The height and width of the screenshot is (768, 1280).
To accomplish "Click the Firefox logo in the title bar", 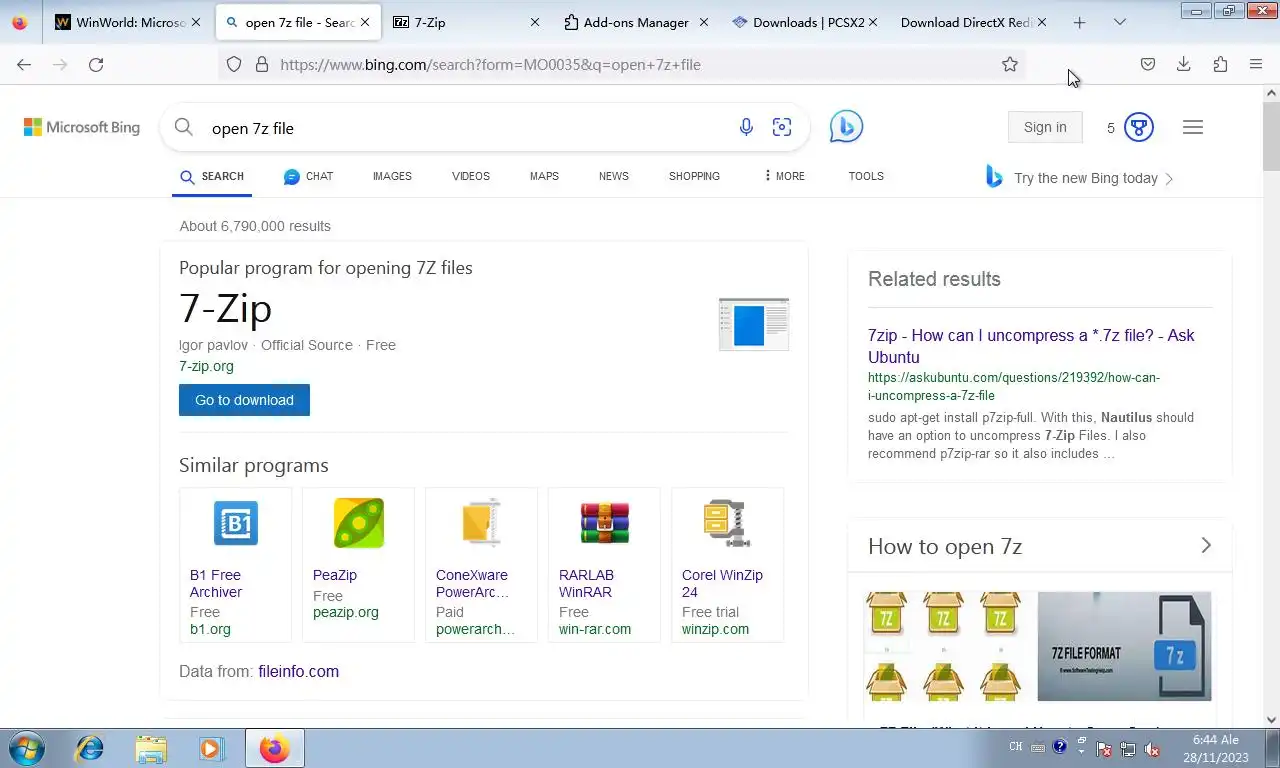I will point(20,22).
